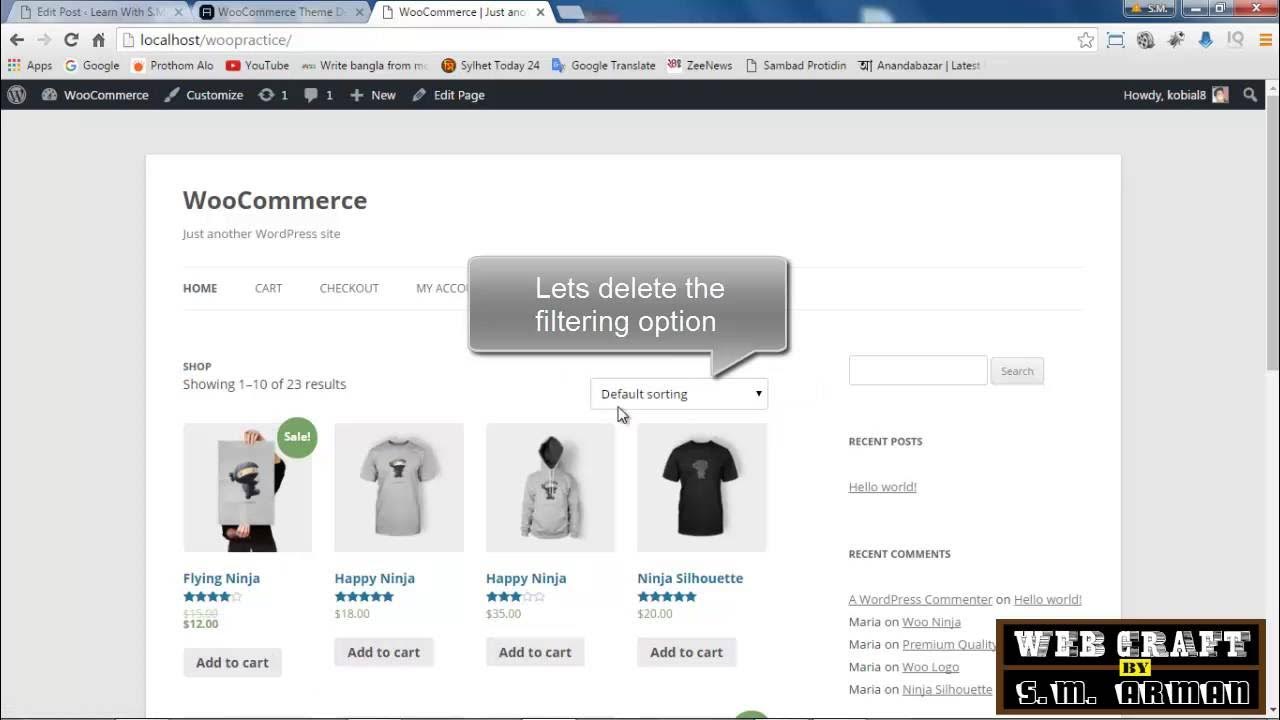The image size is (1280, 720).
Task: Open the Happy Ninja hoodie image
Action: (x=550, y=487)
